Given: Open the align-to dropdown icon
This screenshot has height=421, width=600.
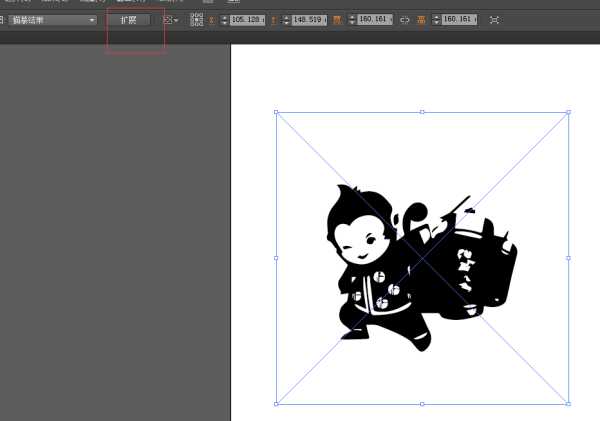Looking at the screenshot, I should pyautogui.click(x=171, y=20).
